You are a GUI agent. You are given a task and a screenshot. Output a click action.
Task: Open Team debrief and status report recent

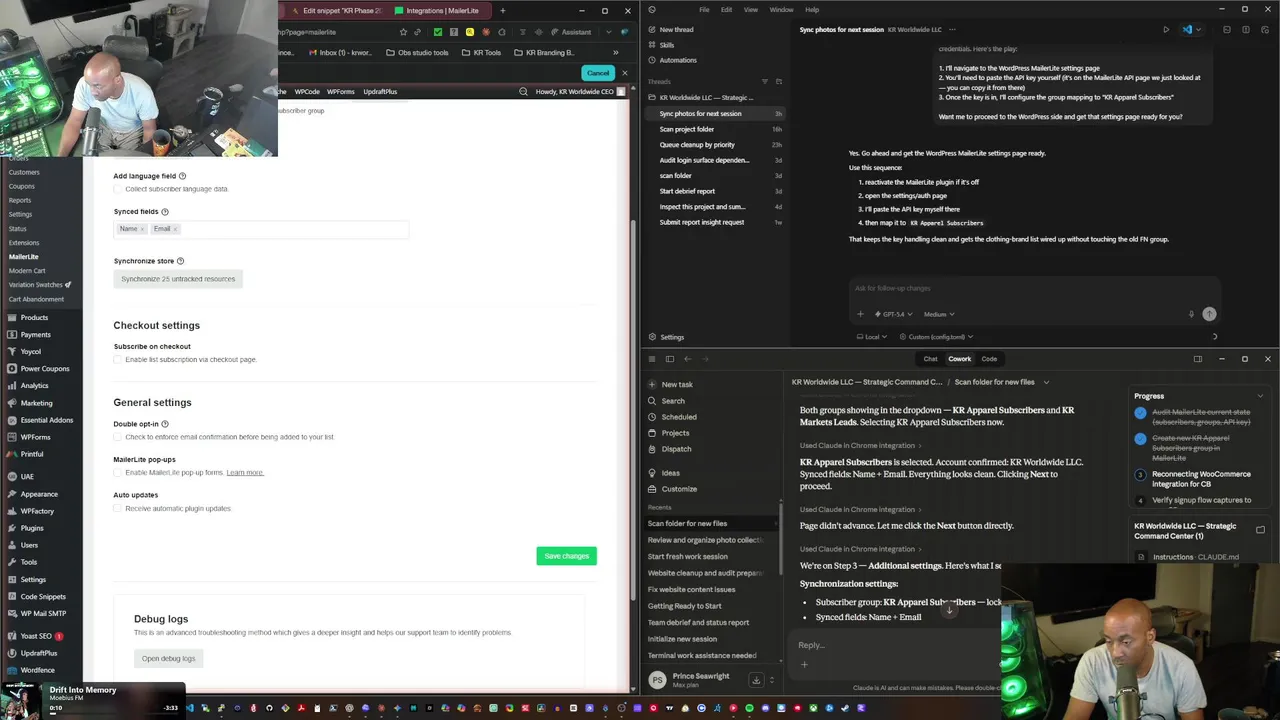[698, 622]
